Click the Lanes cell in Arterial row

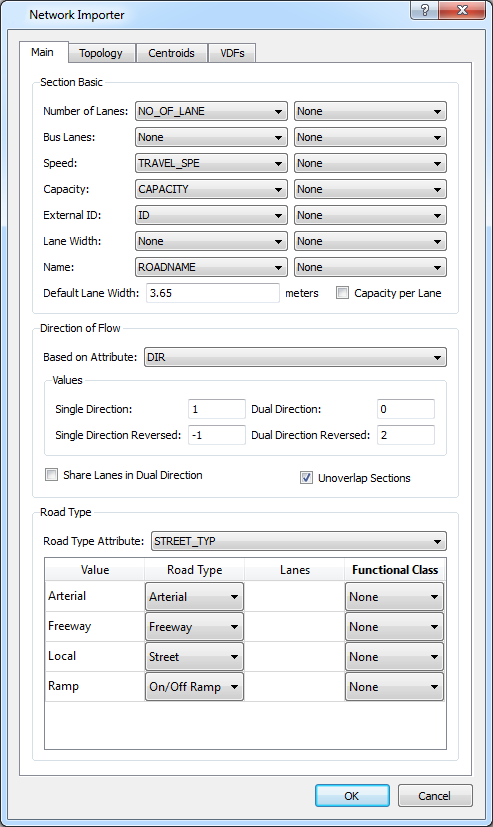coord(295,596)
